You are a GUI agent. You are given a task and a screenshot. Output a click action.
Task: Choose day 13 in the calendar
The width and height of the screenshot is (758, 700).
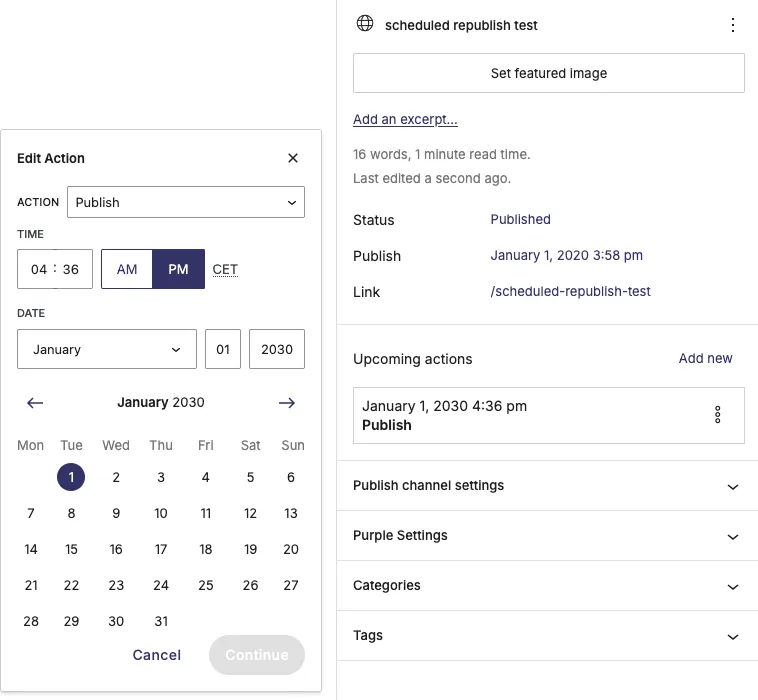291,513
